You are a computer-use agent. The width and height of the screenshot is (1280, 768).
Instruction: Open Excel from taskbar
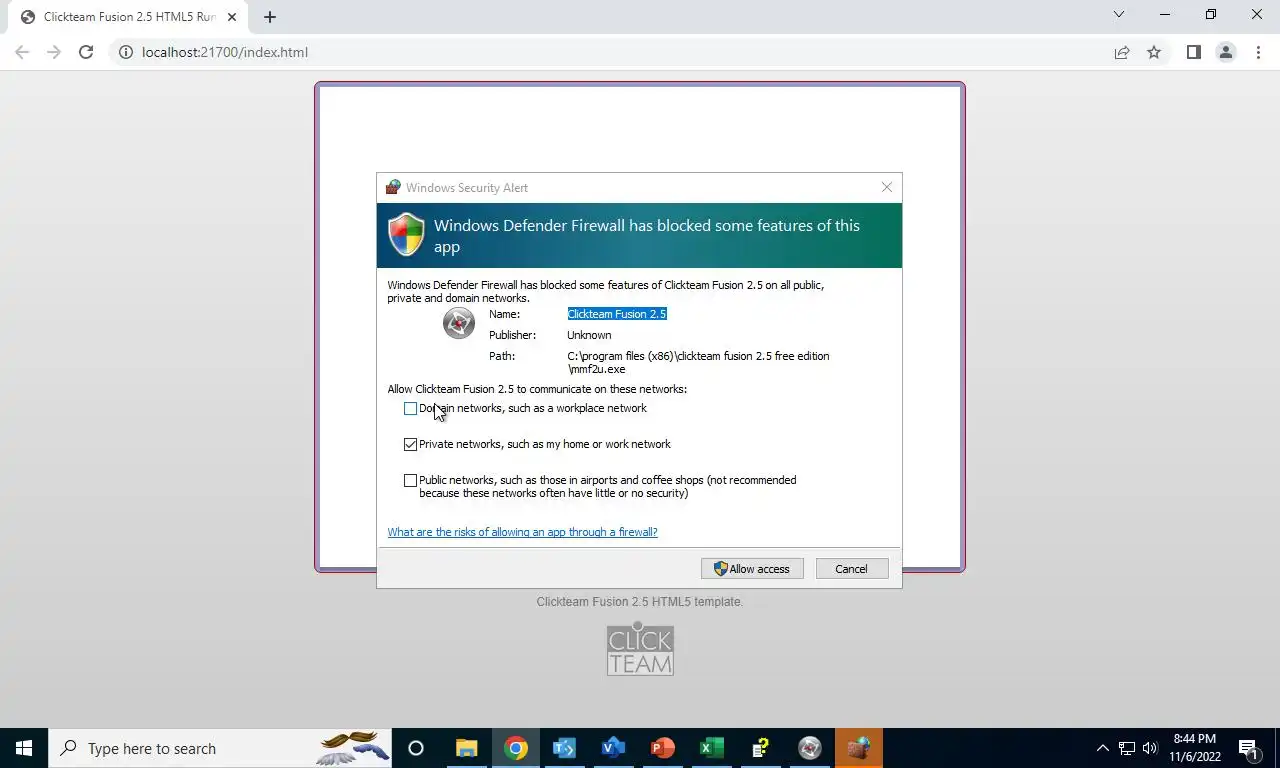711,748
